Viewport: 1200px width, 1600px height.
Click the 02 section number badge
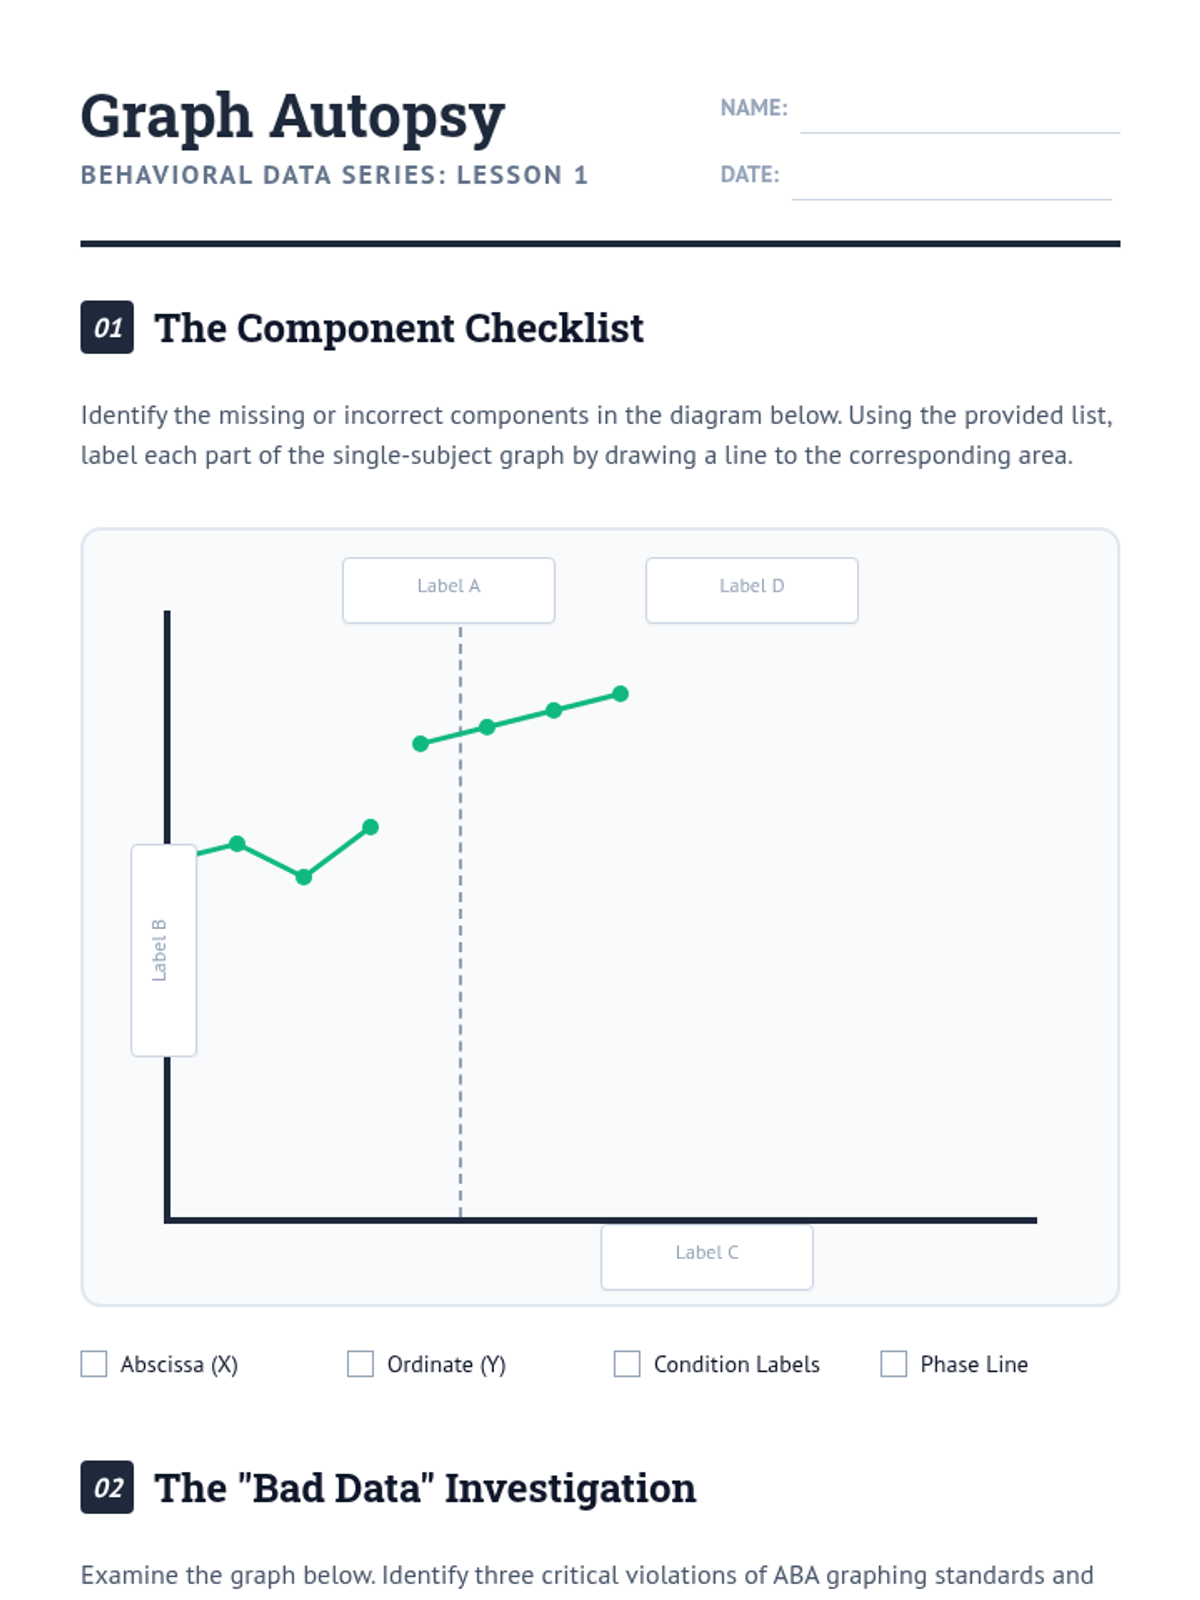pos(107,1487)
